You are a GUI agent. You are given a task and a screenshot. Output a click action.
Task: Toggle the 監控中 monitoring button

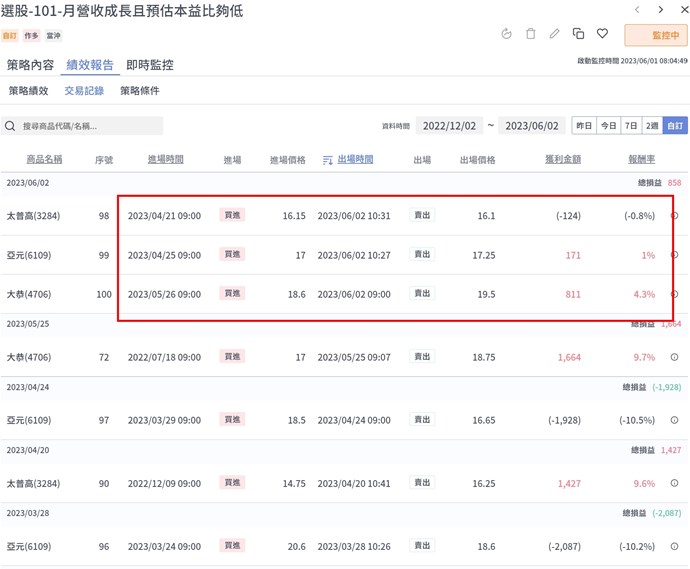[655, 35]
